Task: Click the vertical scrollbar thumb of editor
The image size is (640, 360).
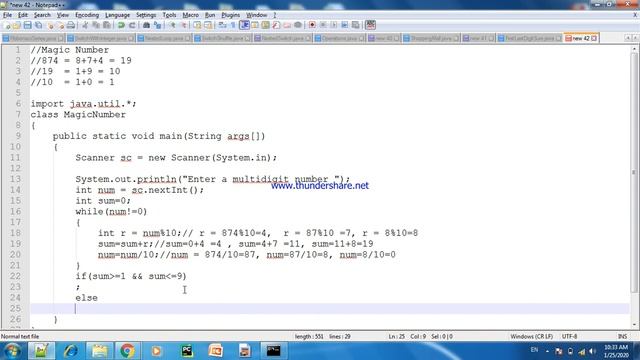Action: pos(634,172)
